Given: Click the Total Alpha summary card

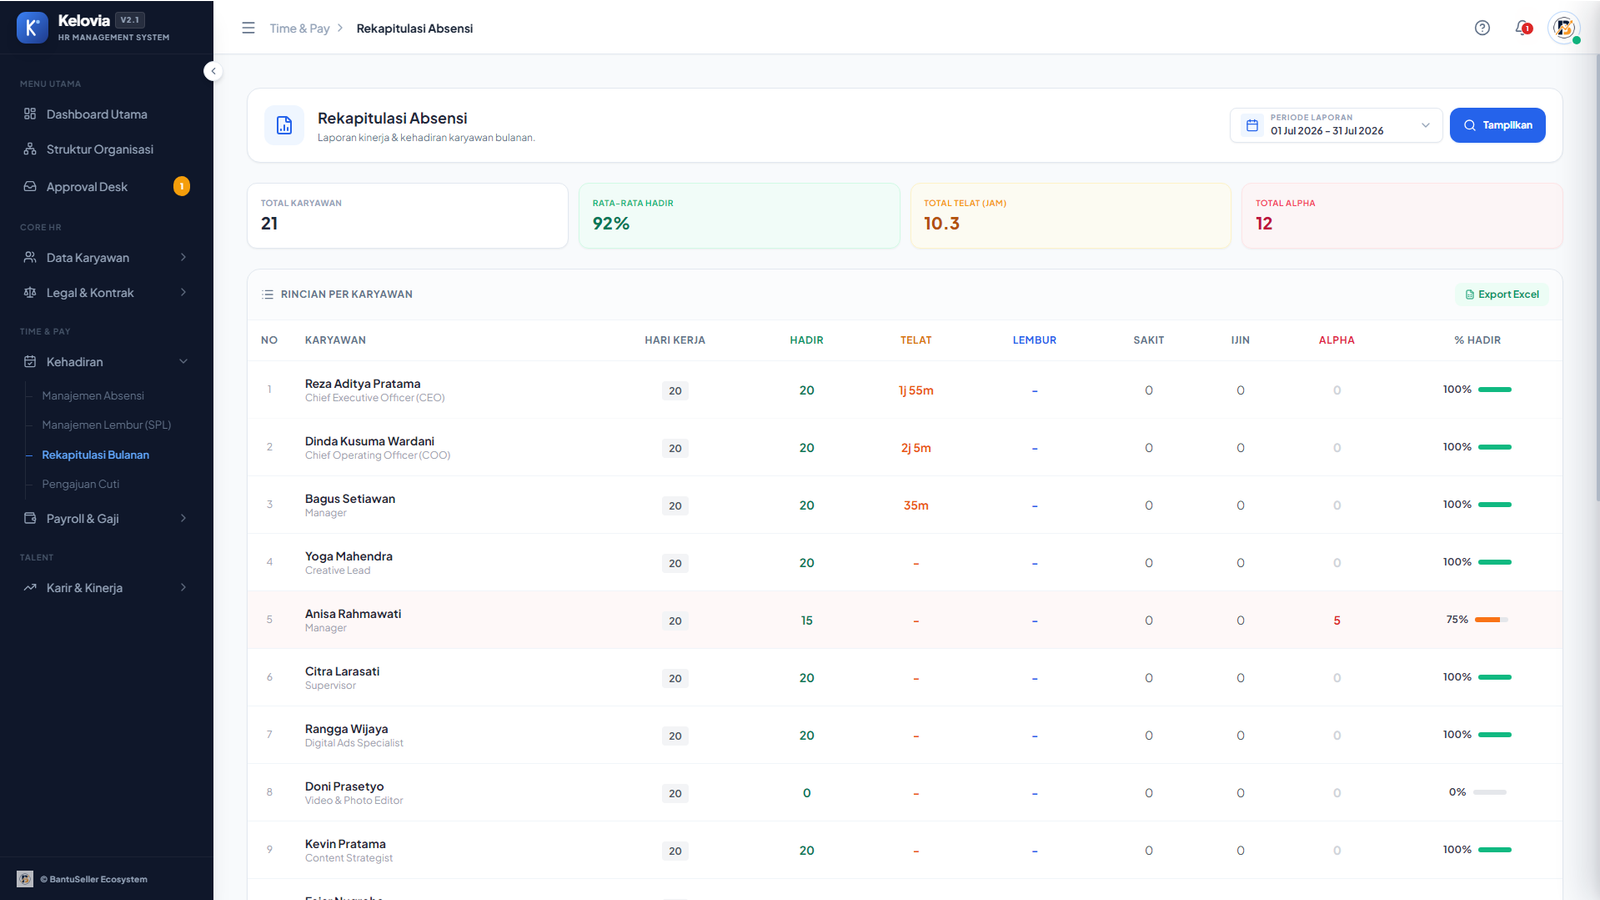Looking at the screenshot, I should point(1402,215).
